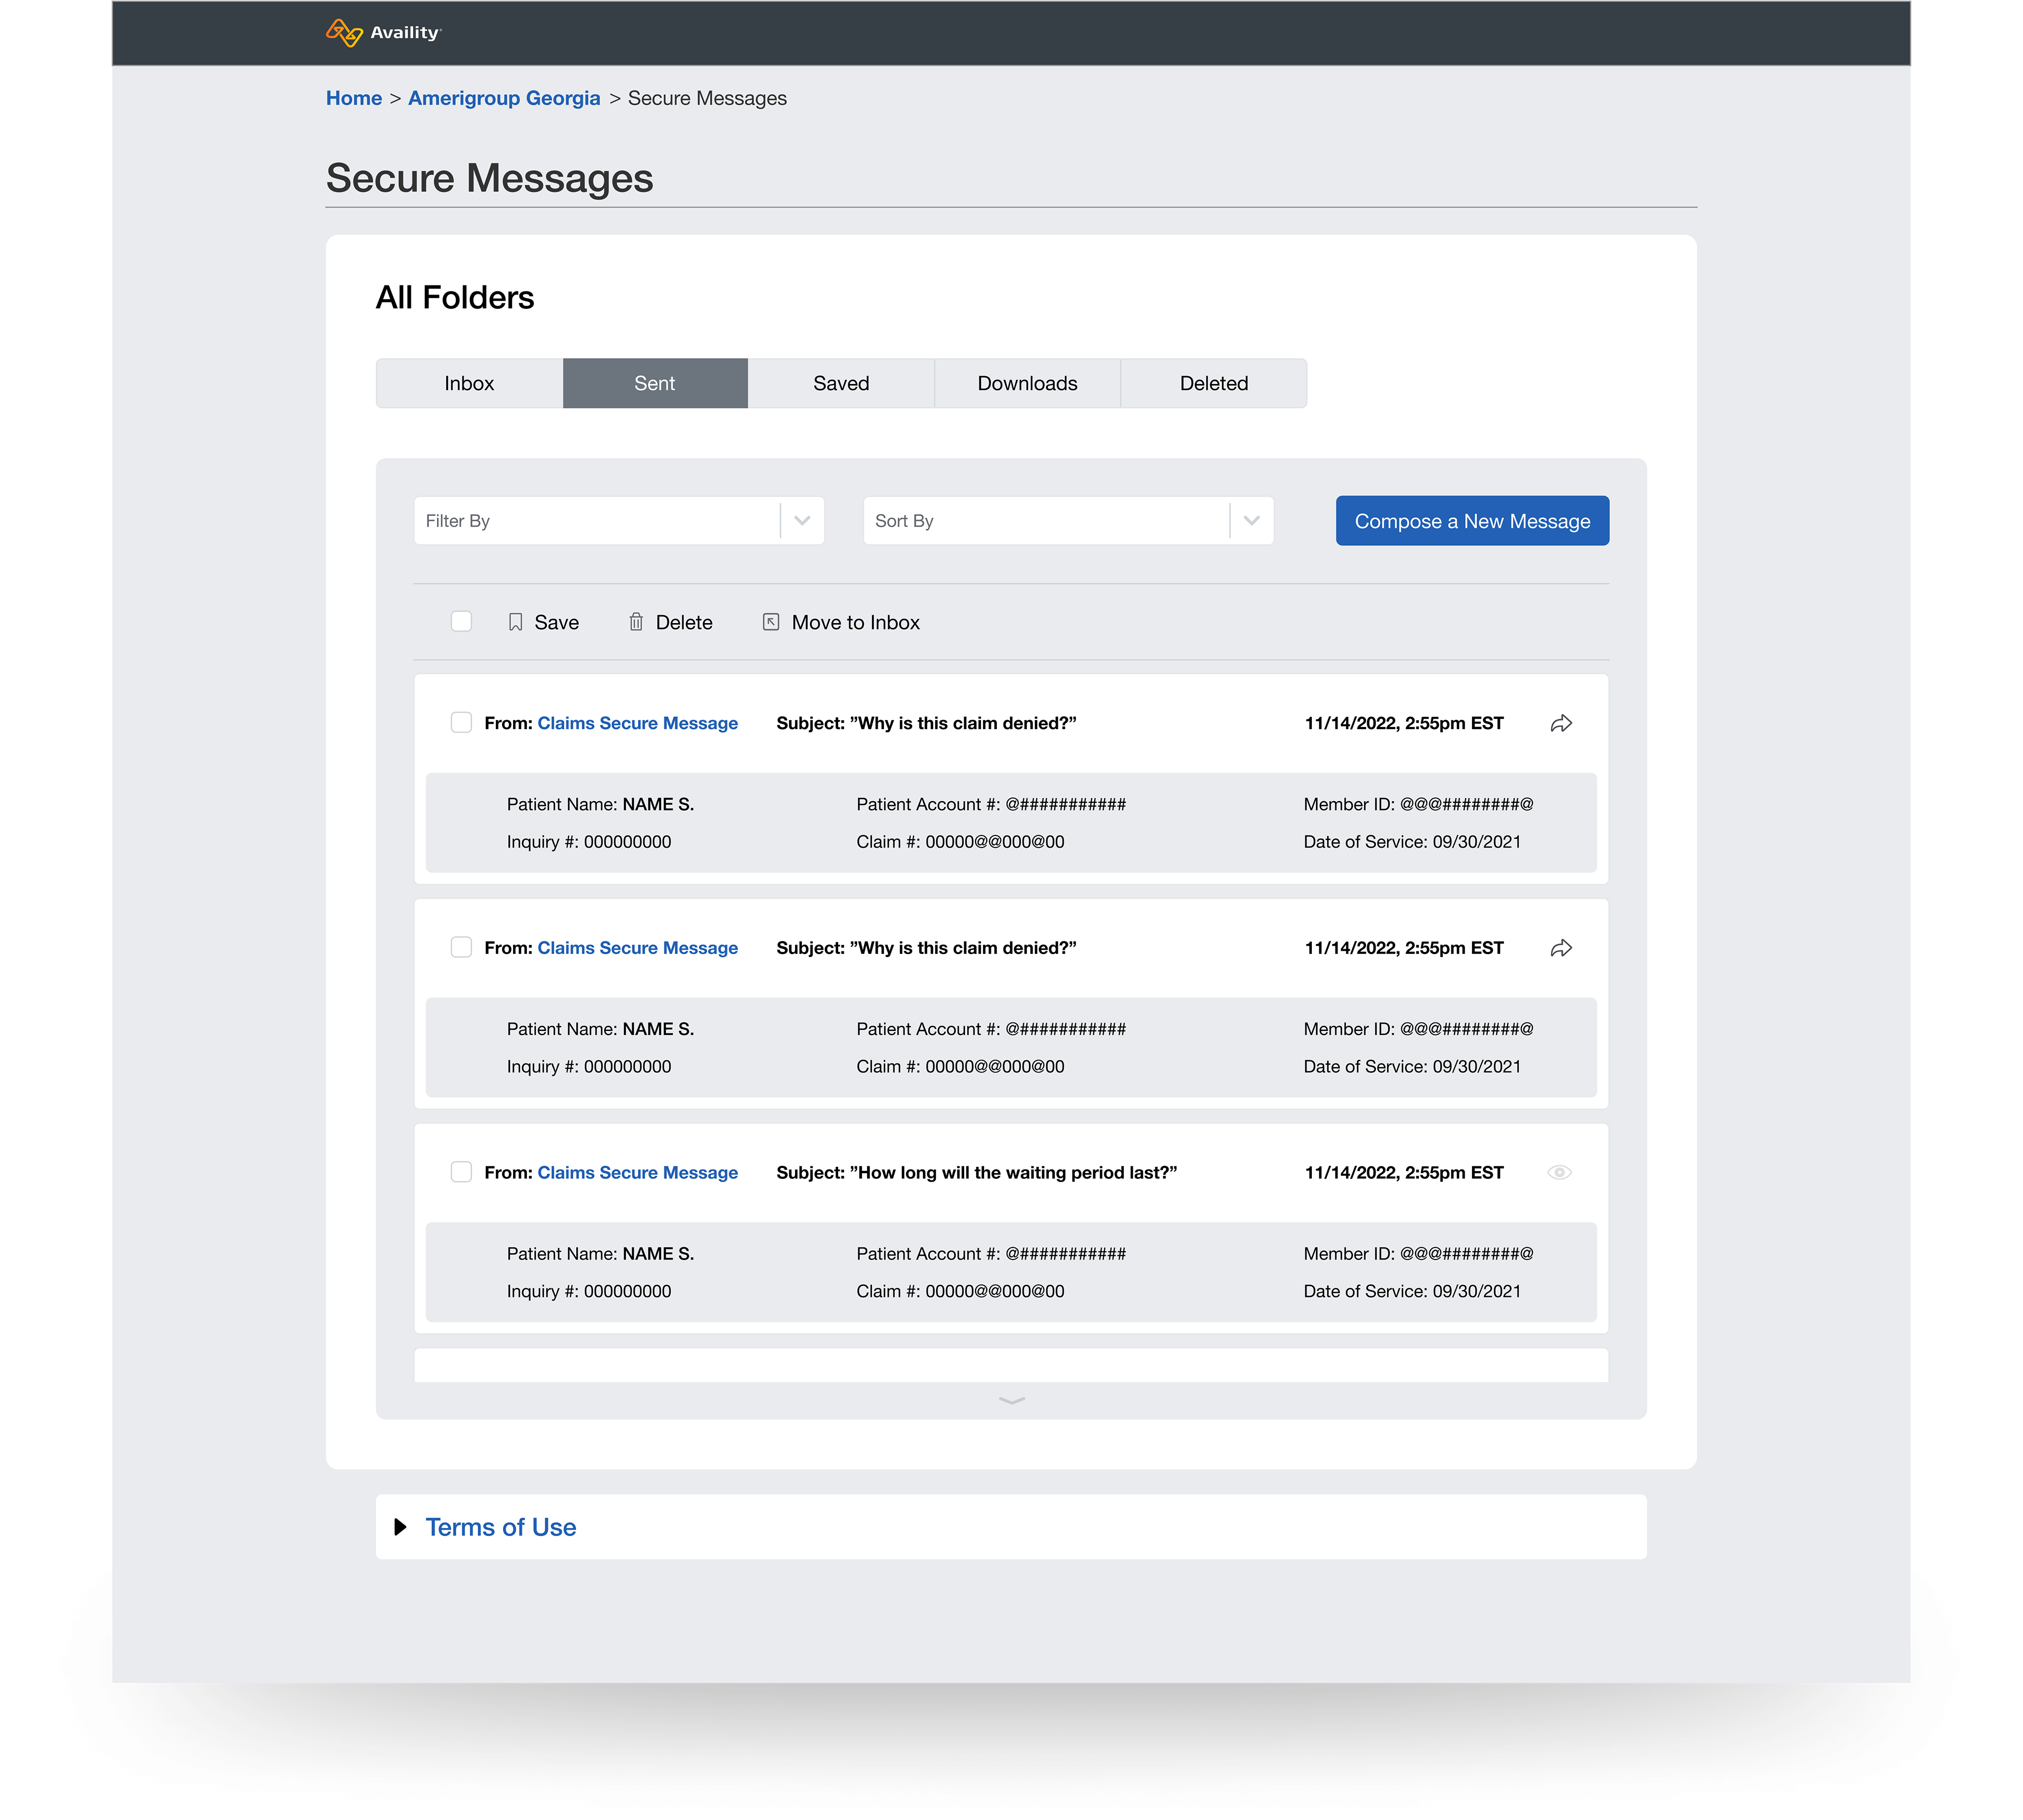2023x1820 pixels.
Task: Open the Filter By dropdown
Action: (618, 521)
